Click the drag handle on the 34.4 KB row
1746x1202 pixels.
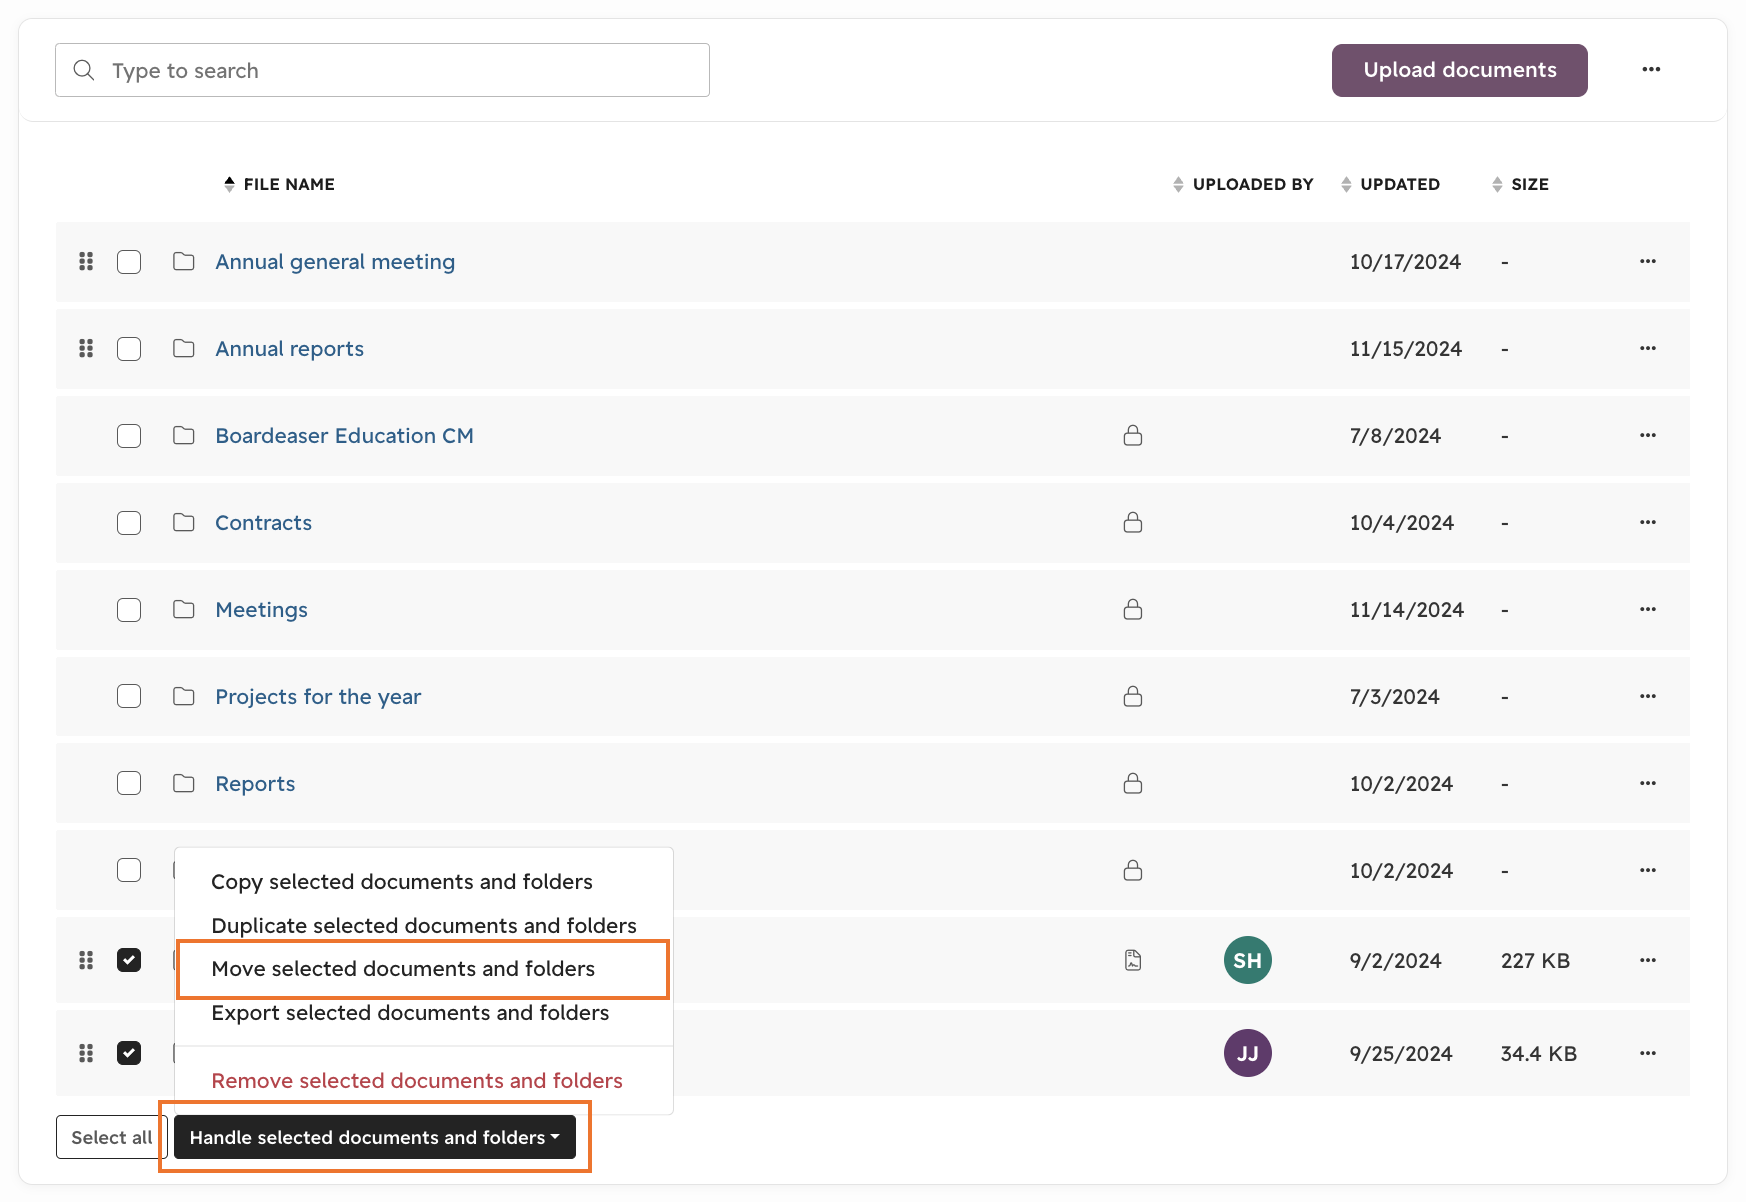[86, 1054]
